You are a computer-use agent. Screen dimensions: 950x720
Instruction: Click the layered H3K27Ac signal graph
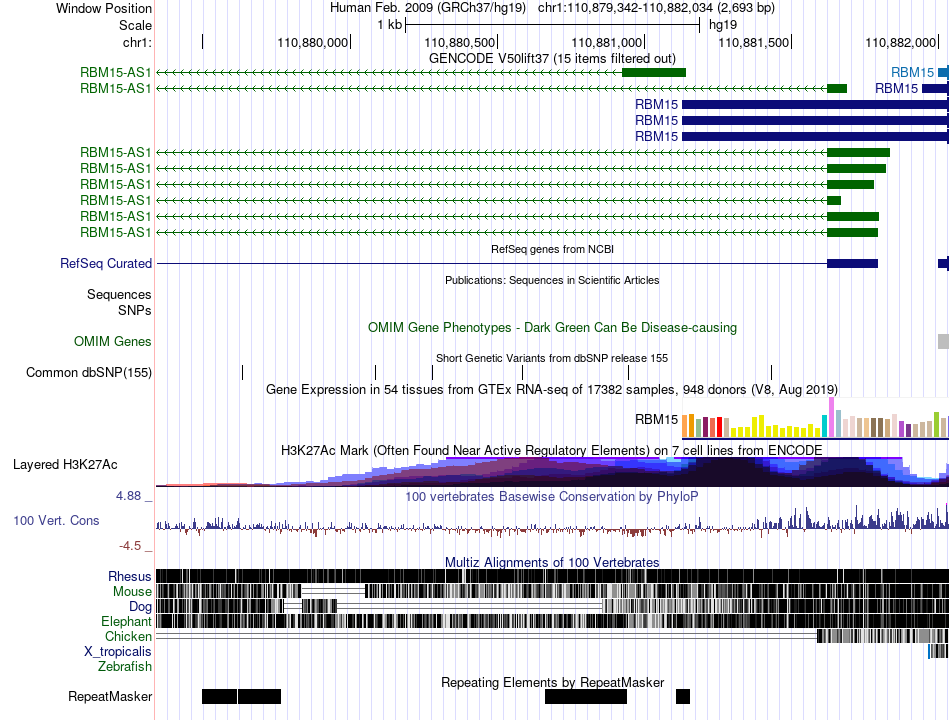552,472
